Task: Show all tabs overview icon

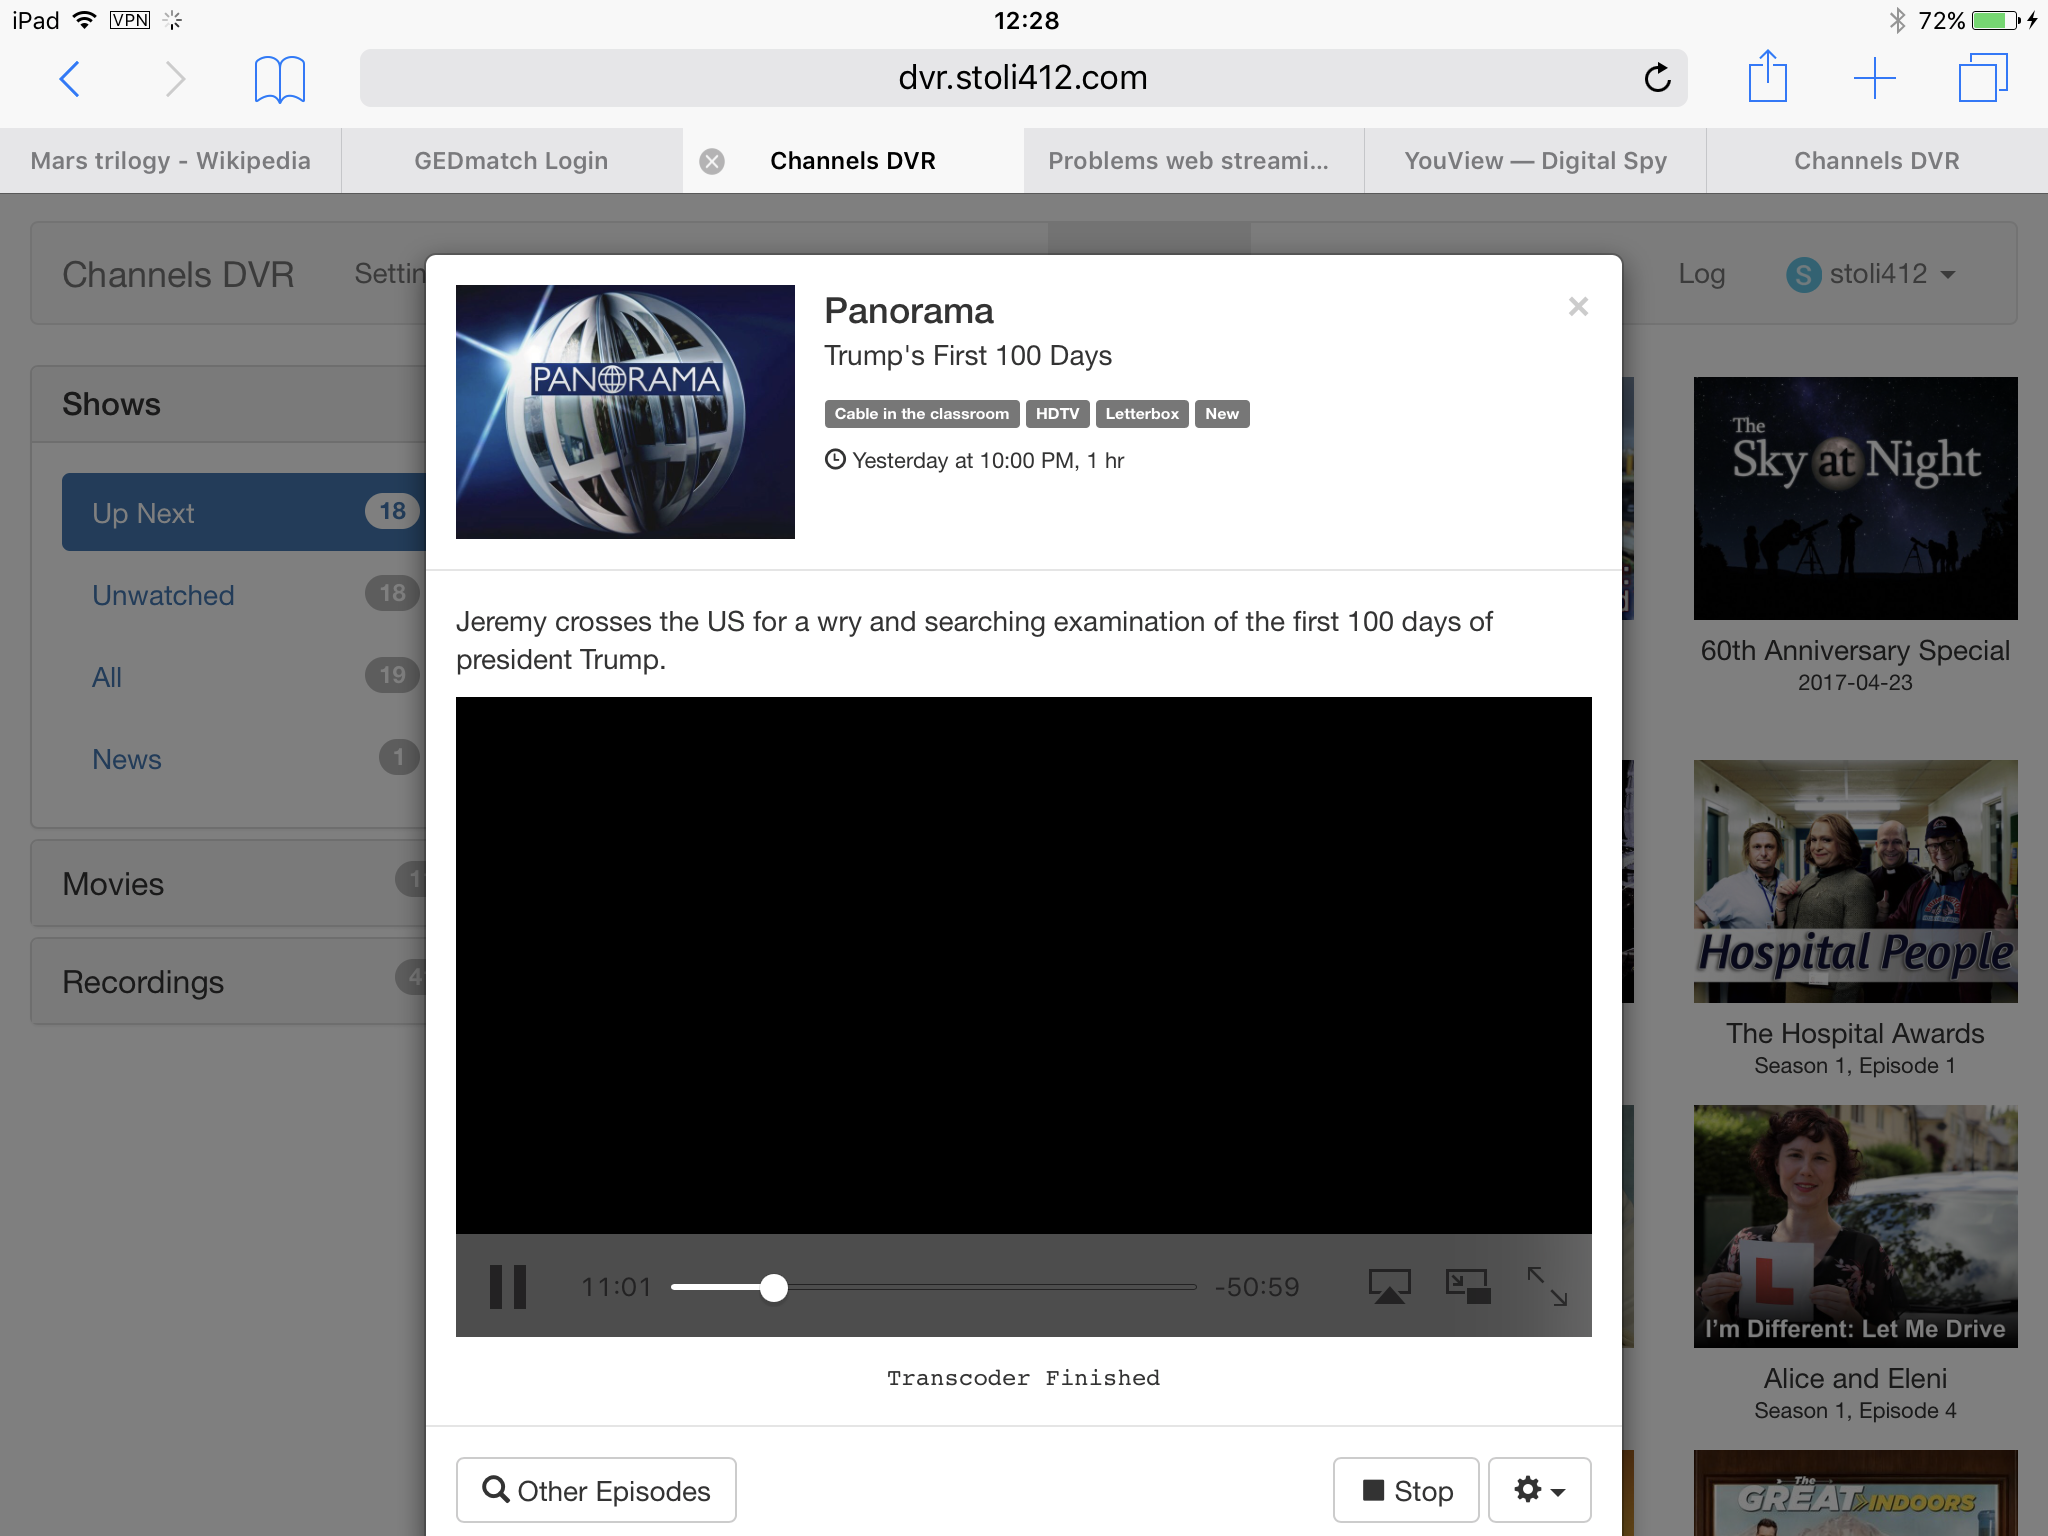Action: click(x=1982, y=78)
